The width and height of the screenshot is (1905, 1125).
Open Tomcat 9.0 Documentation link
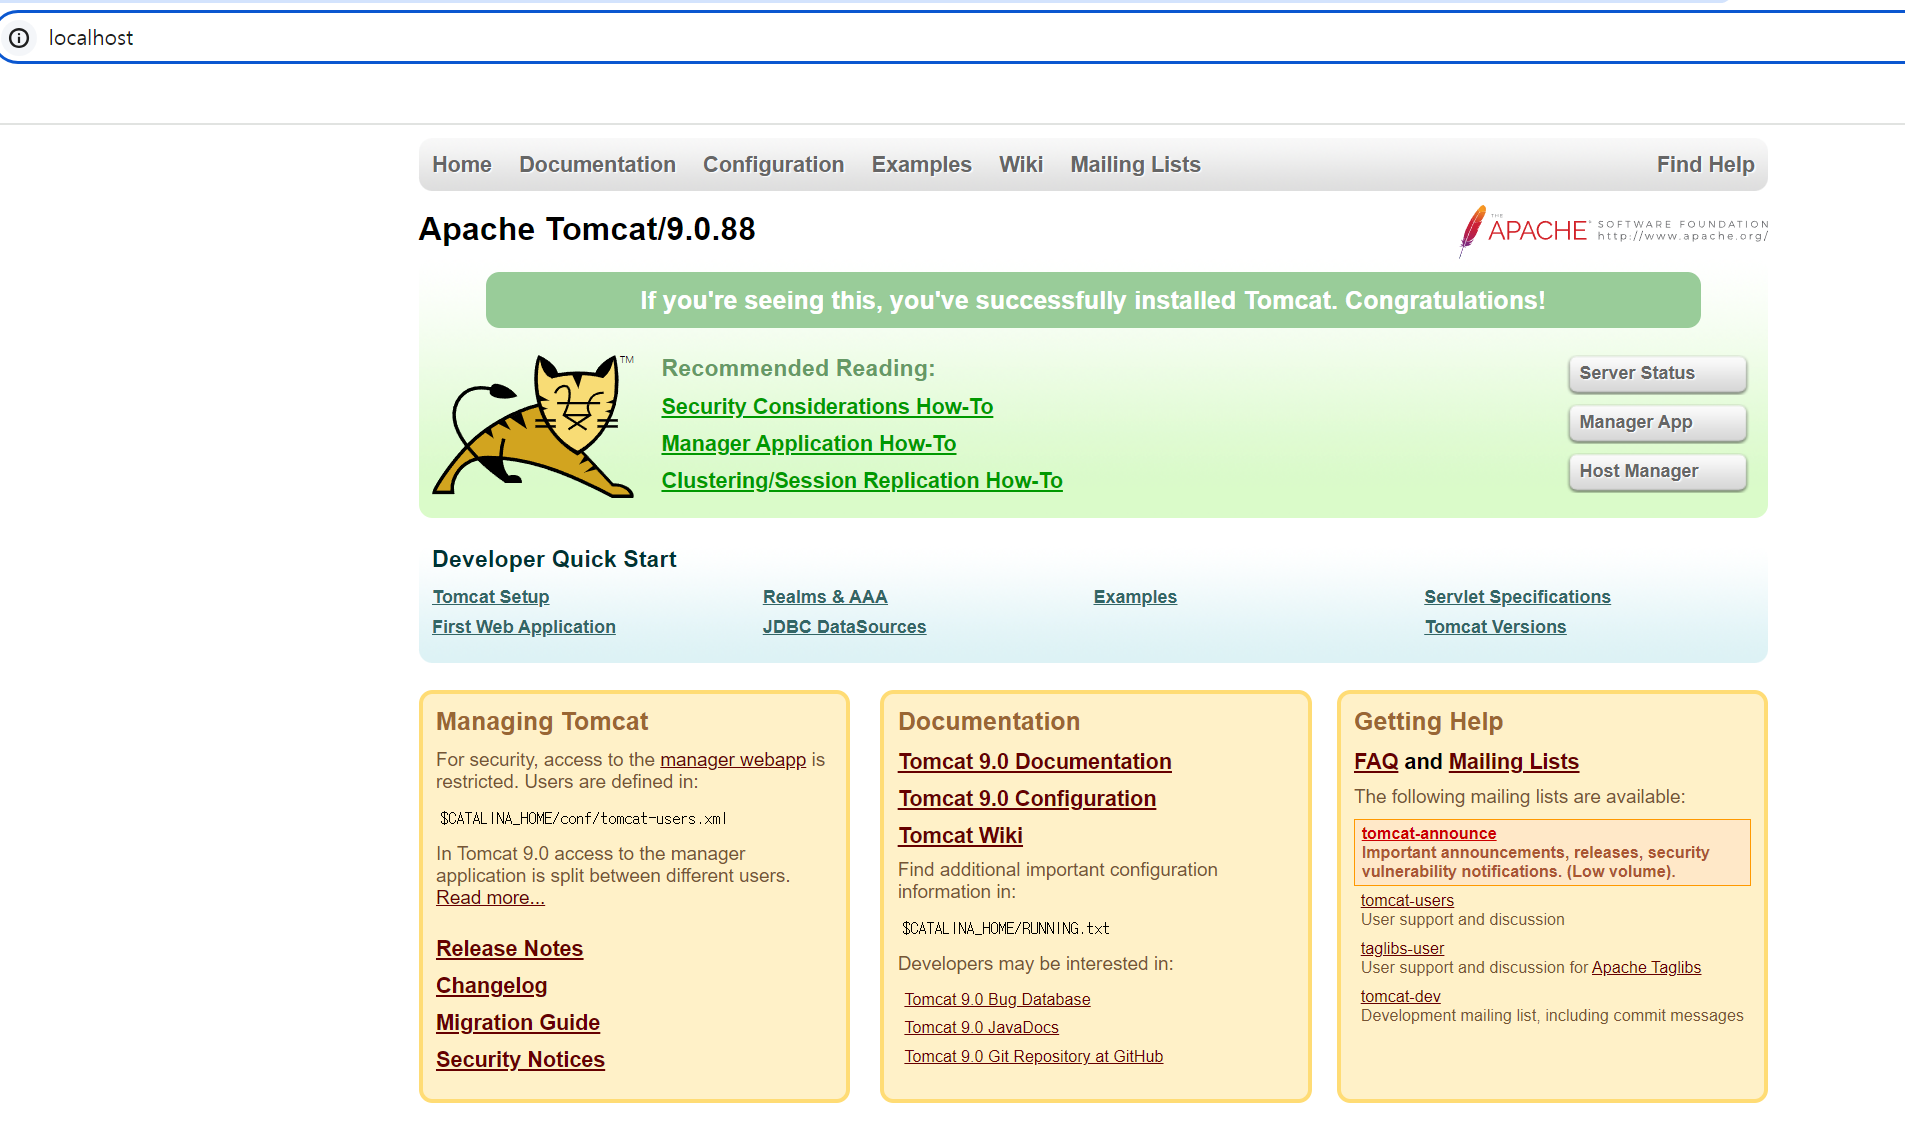1035,762
